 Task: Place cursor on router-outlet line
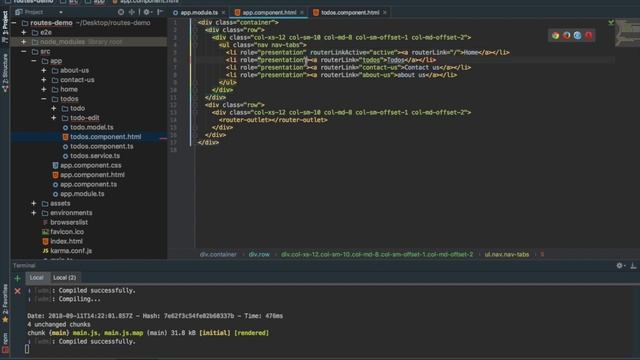click(273, 120)
